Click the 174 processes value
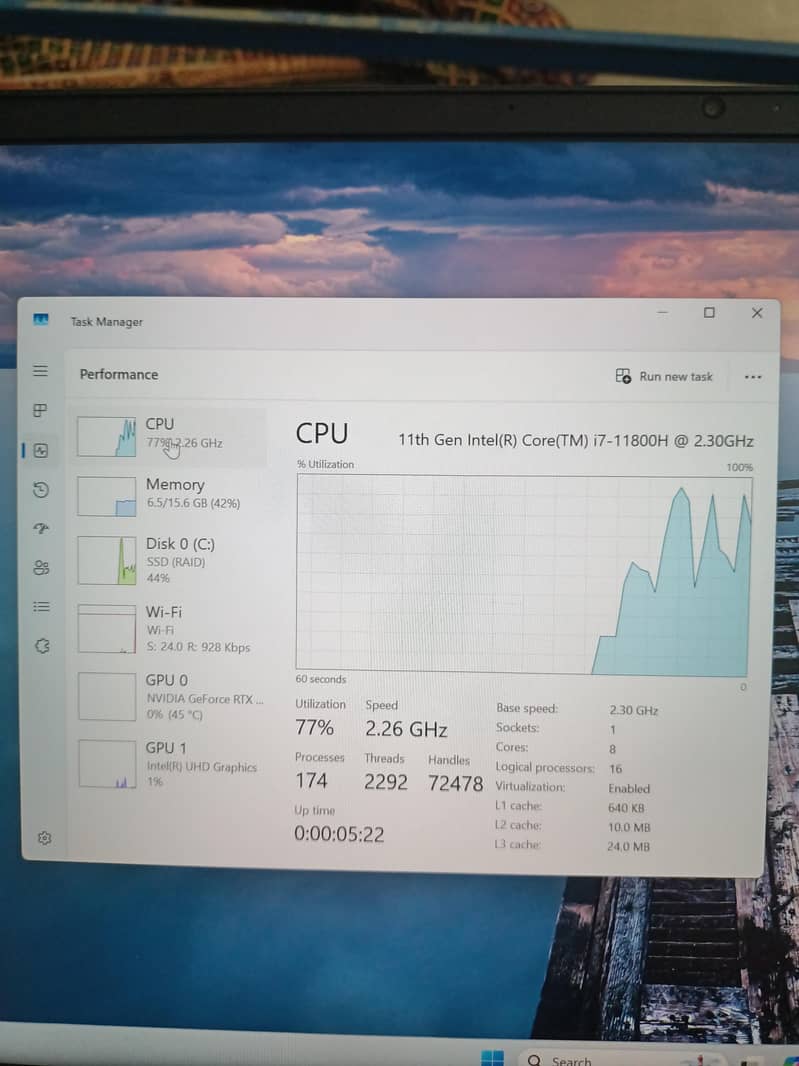 click(x=311, y=780)
